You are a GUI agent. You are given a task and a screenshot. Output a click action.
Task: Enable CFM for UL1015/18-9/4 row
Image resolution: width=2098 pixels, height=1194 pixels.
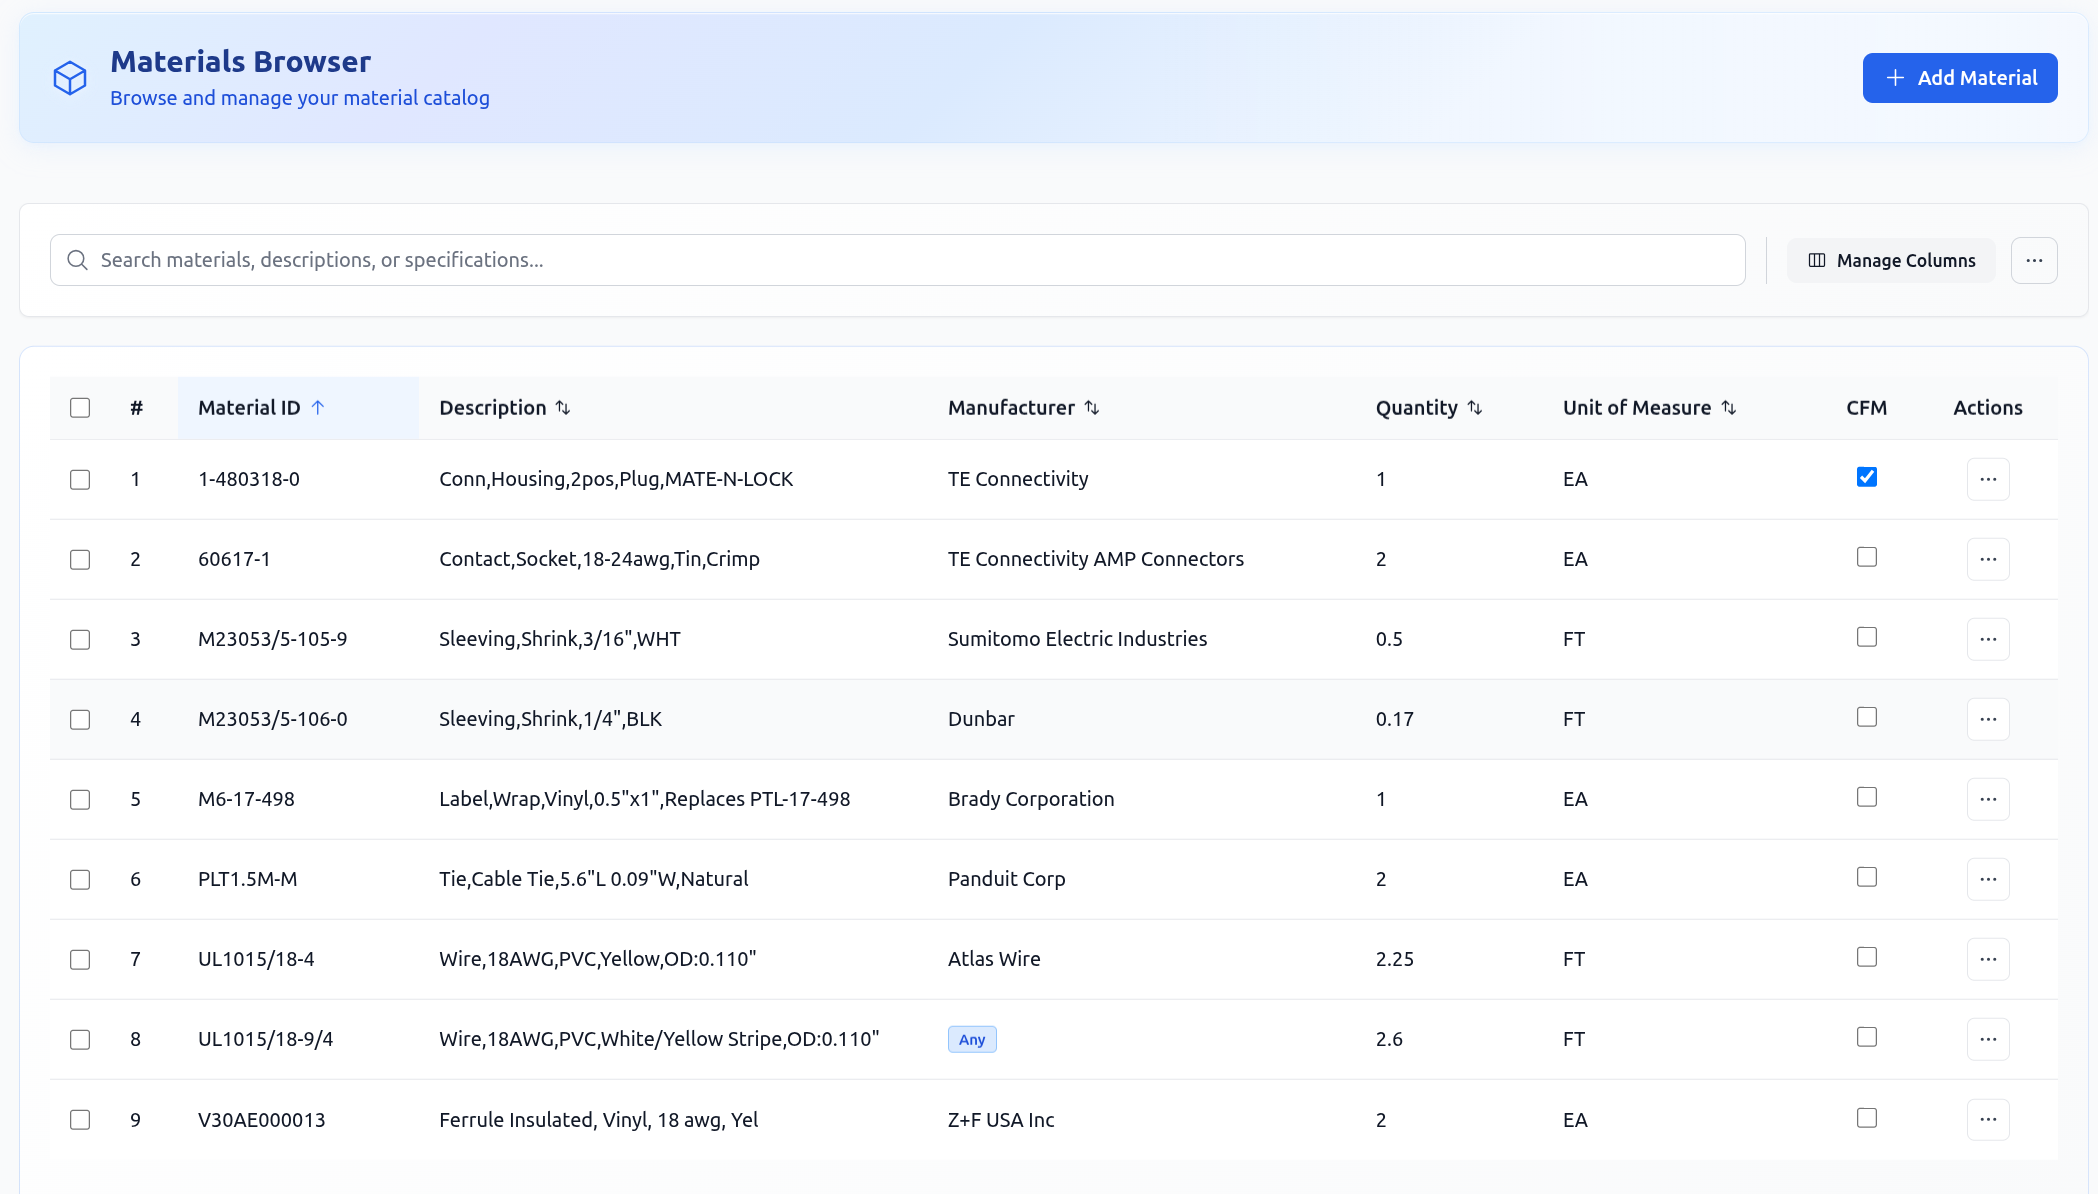pos(1867,1037)
